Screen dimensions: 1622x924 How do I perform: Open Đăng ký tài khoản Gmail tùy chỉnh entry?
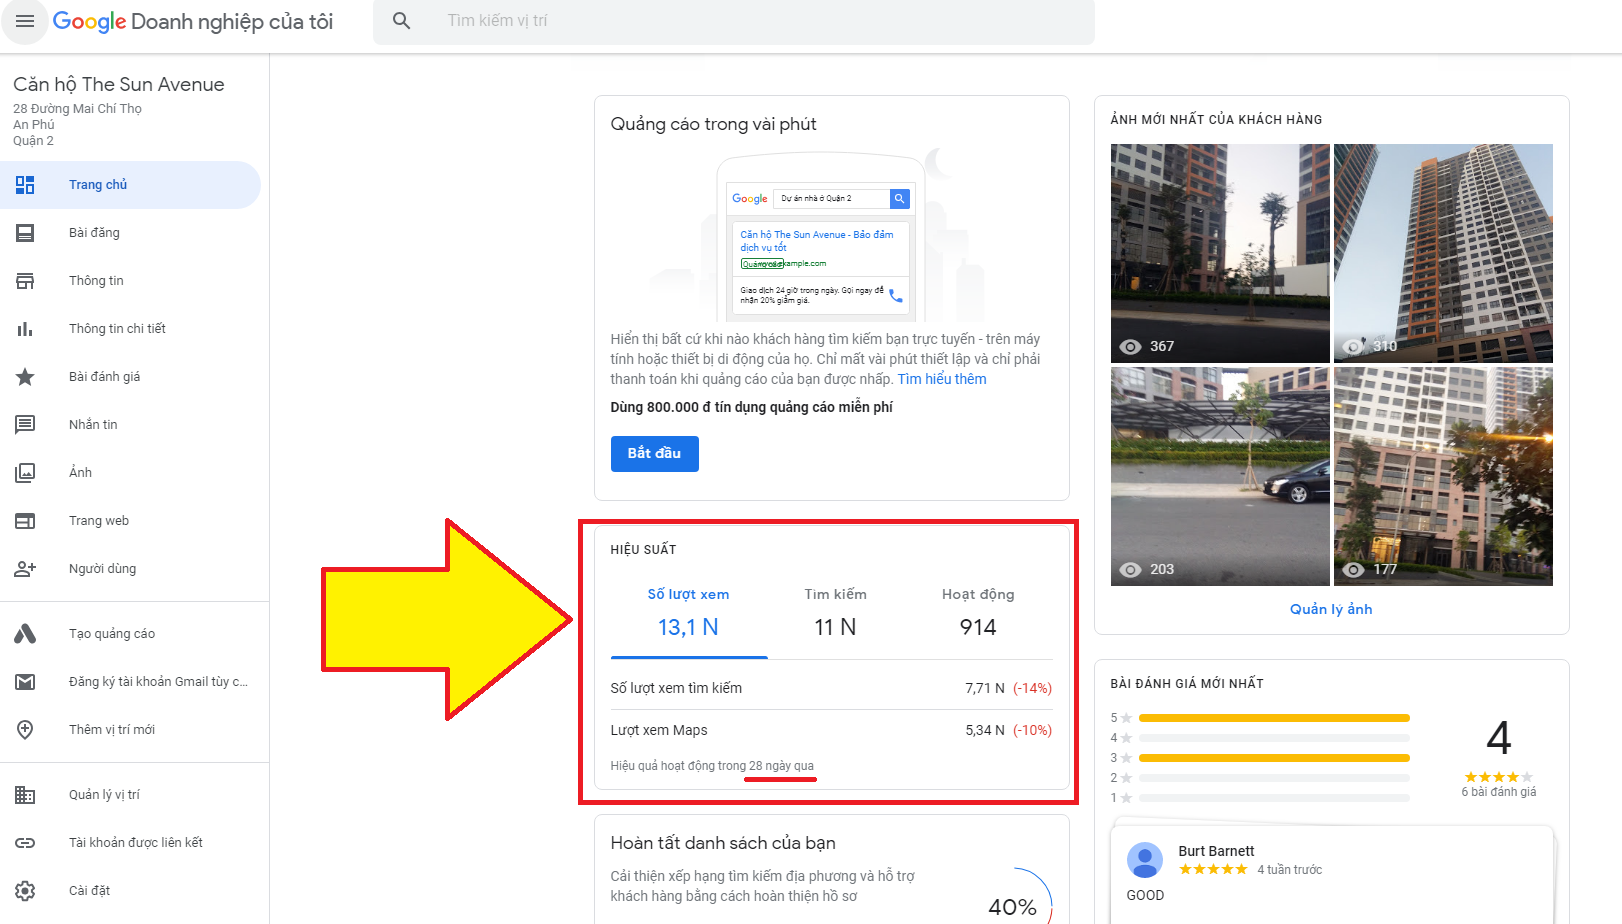pyautogui.click(x=130, y=682)
